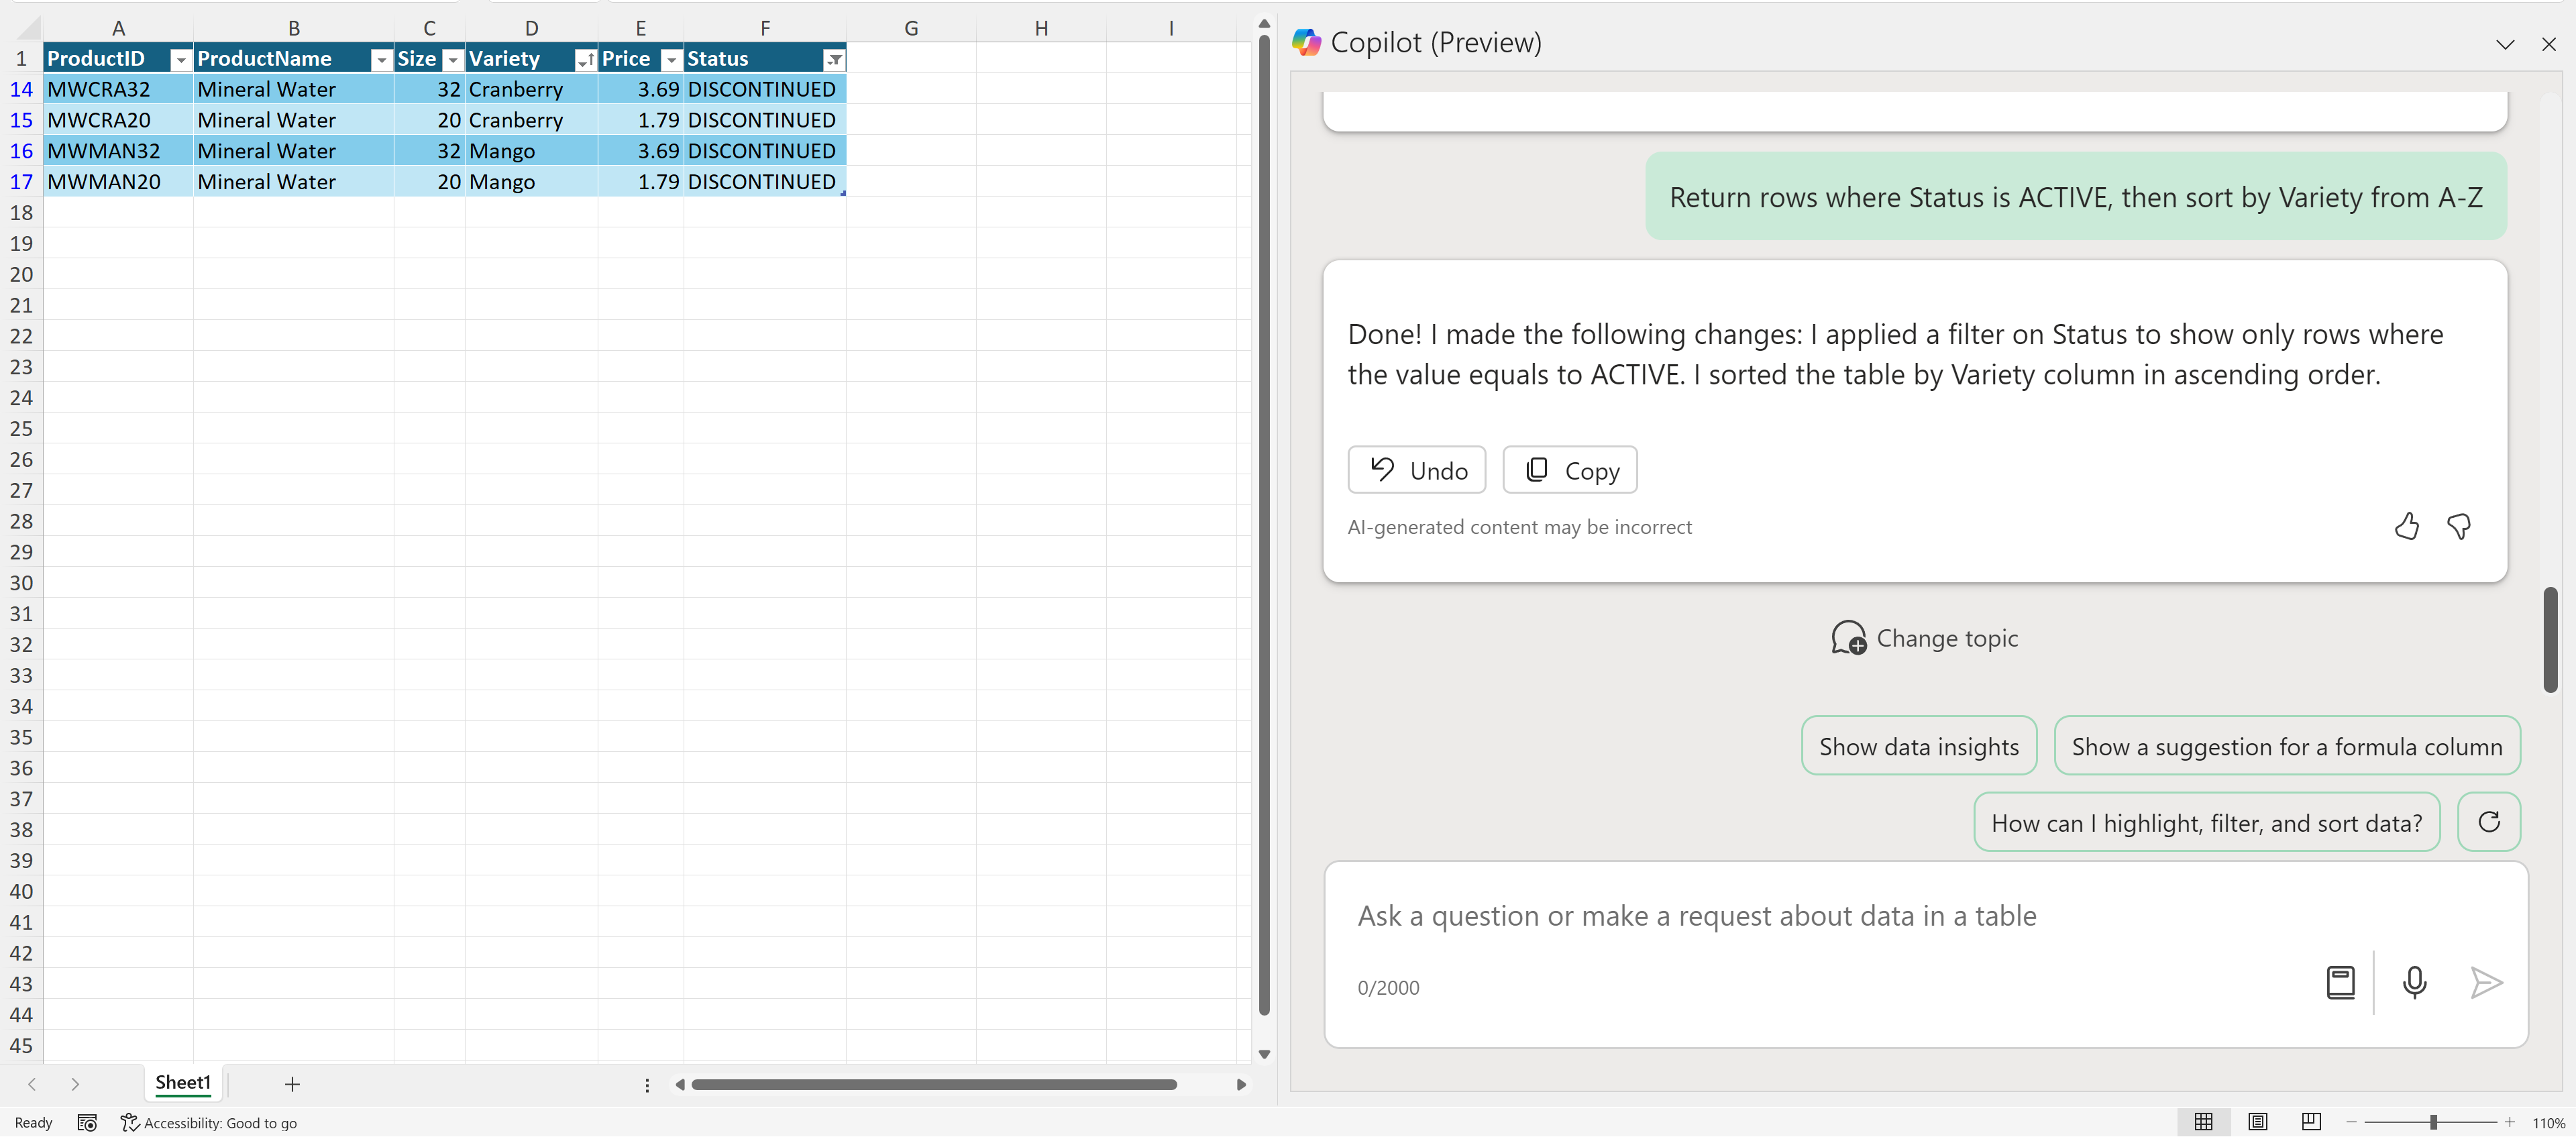Open the prompt guide notebook icon

point(2340,982)
